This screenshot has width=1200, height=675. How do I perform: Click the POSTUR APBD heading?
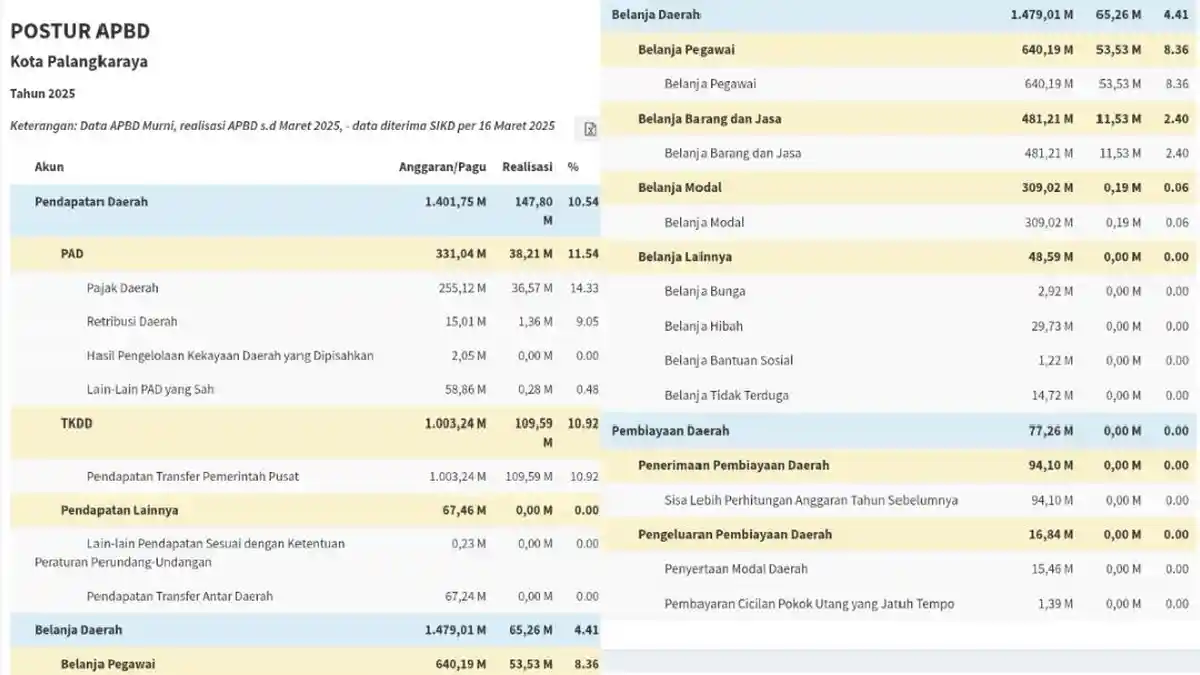tap(80, 30)
